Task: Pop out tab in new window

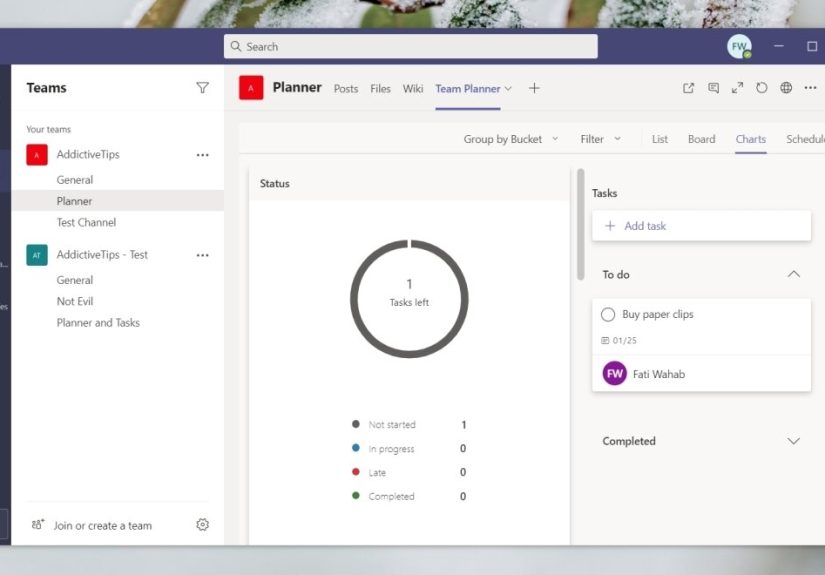Action: 688,88
